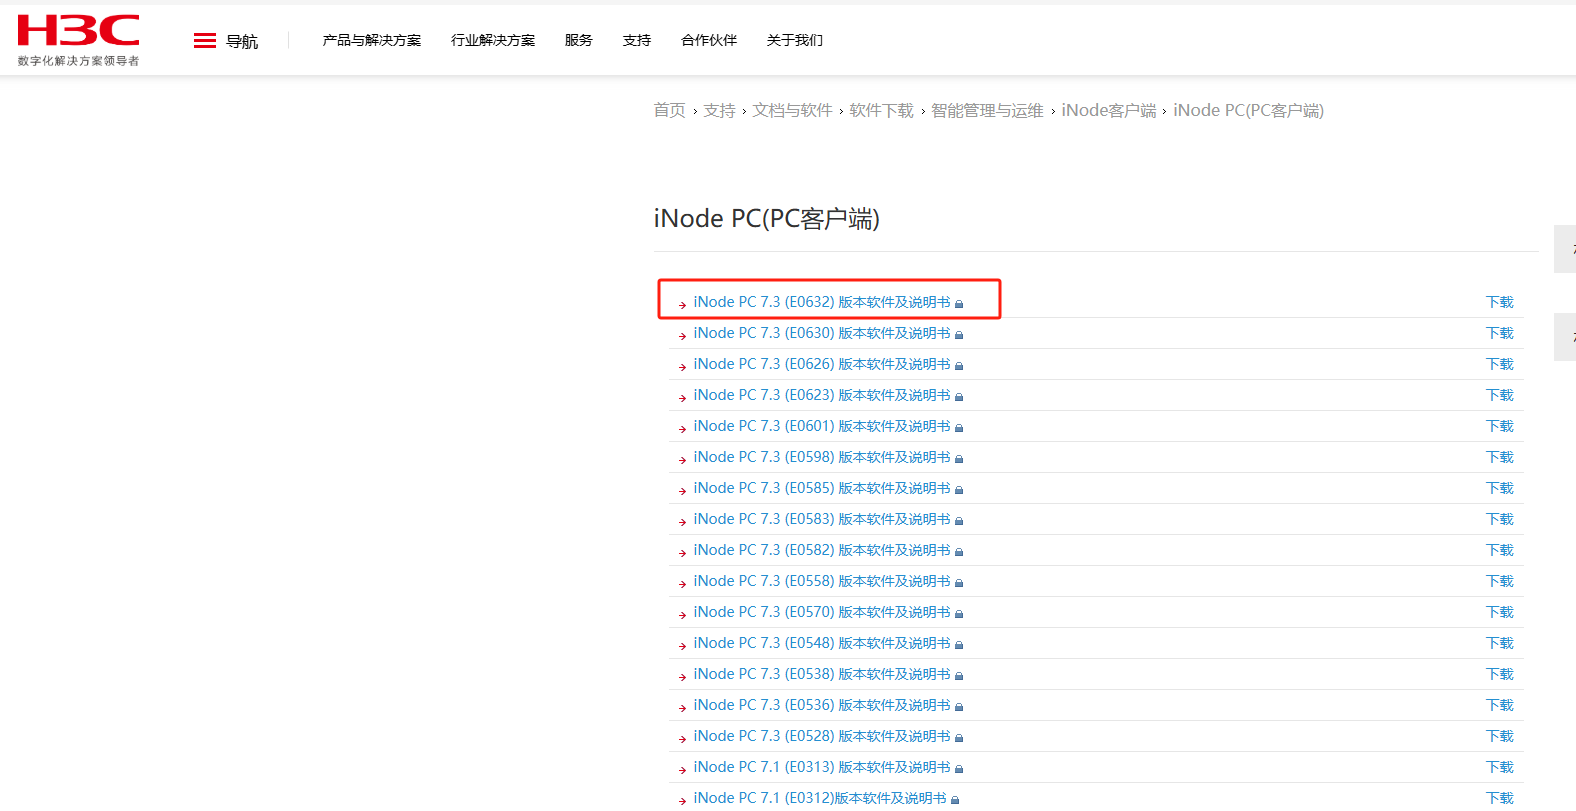Open 智能管理与运维 in the breadcrumb
Screen dimensions: 1576x811
pyautogui.click(x=988, y=110)
